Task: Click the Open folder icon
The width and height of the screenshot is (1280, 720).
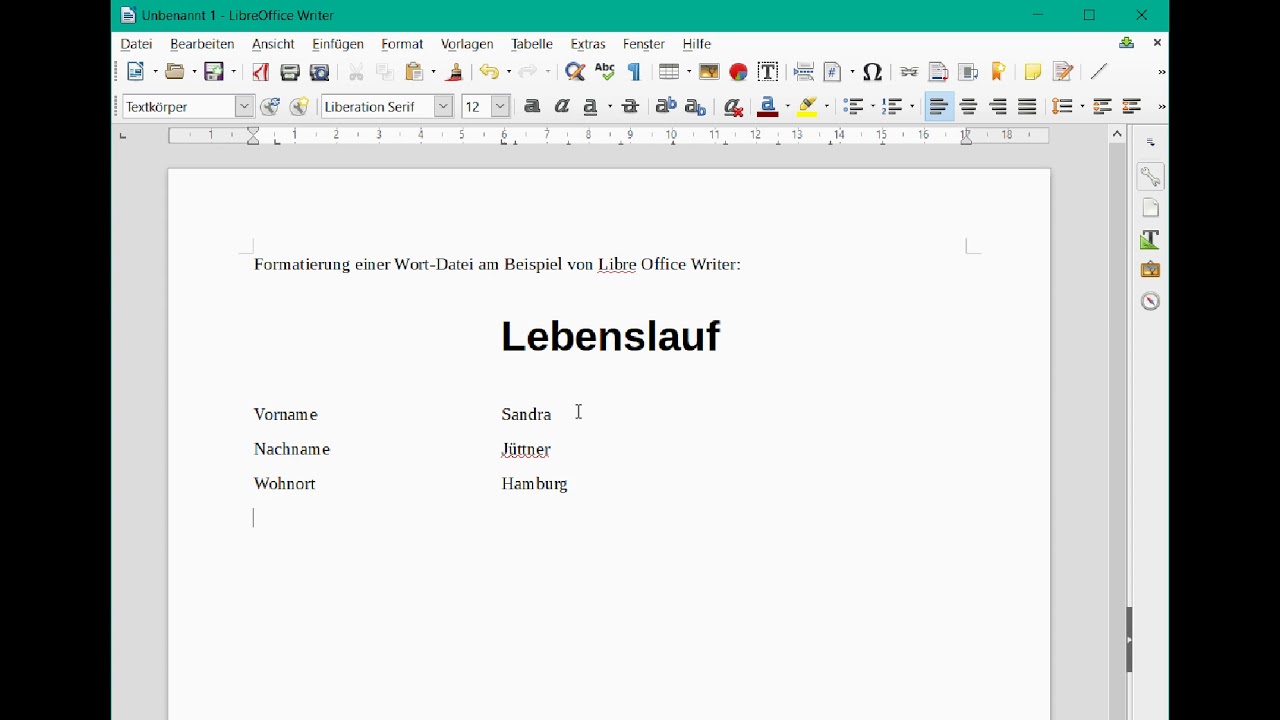Action: point(175,72)
